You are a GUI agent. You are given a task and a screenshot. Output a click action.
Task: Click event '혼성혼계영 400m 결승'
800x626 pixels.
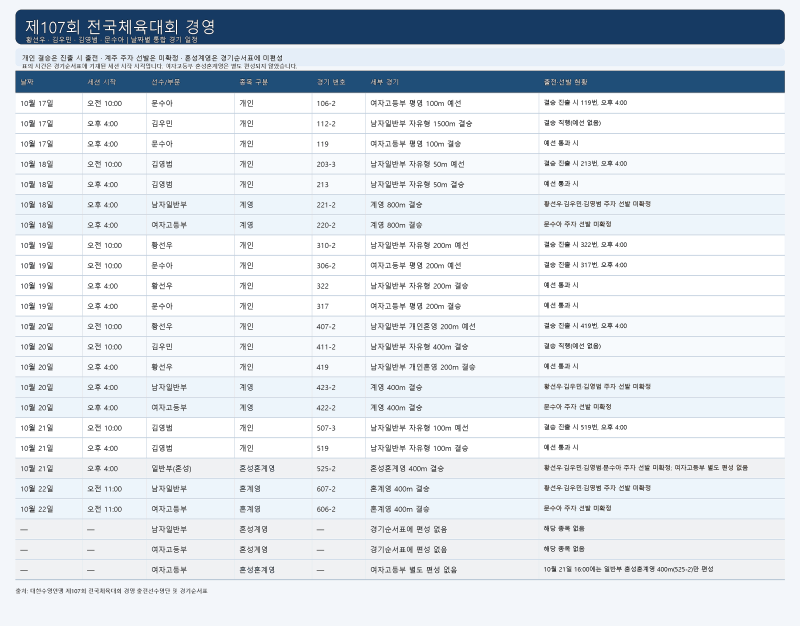[407, 469]
